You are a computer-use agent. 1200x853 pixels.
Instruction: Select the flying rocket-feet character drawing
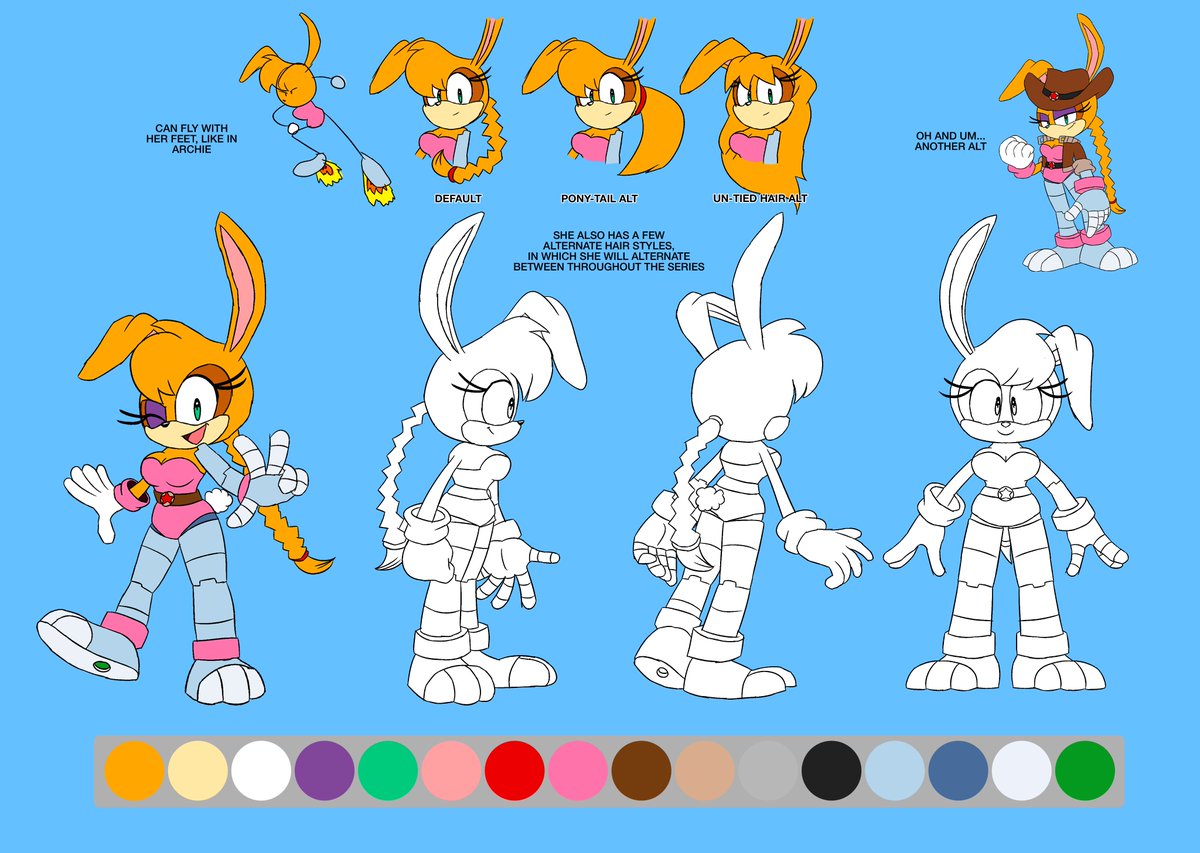[318, 110]
